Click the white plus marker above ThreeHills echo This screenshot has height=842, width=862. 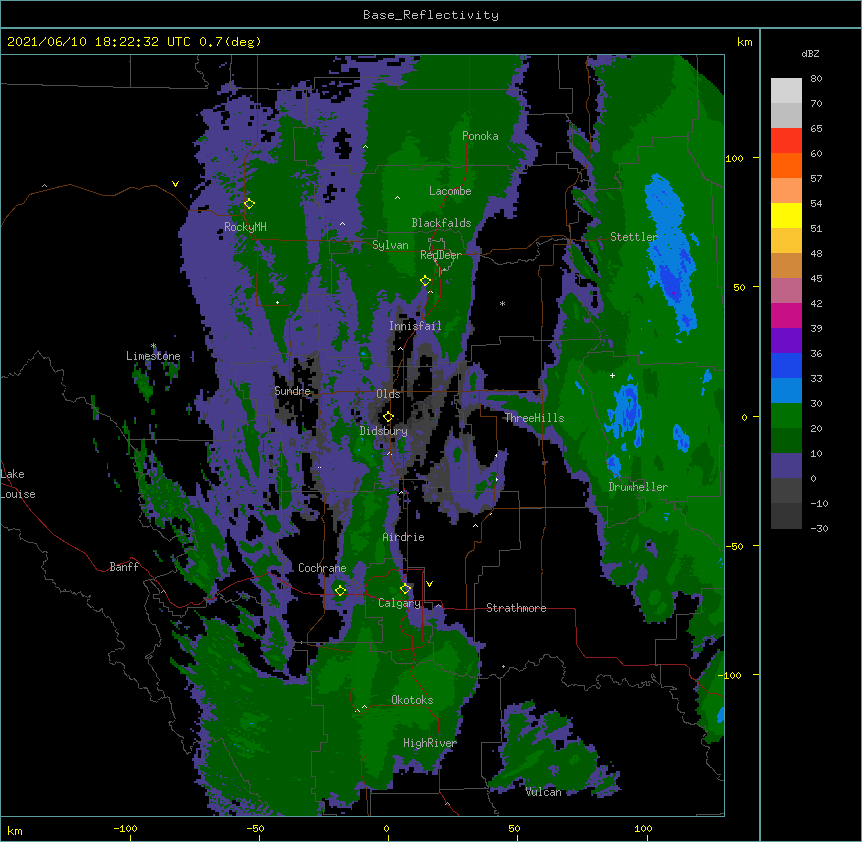point(612,375)
